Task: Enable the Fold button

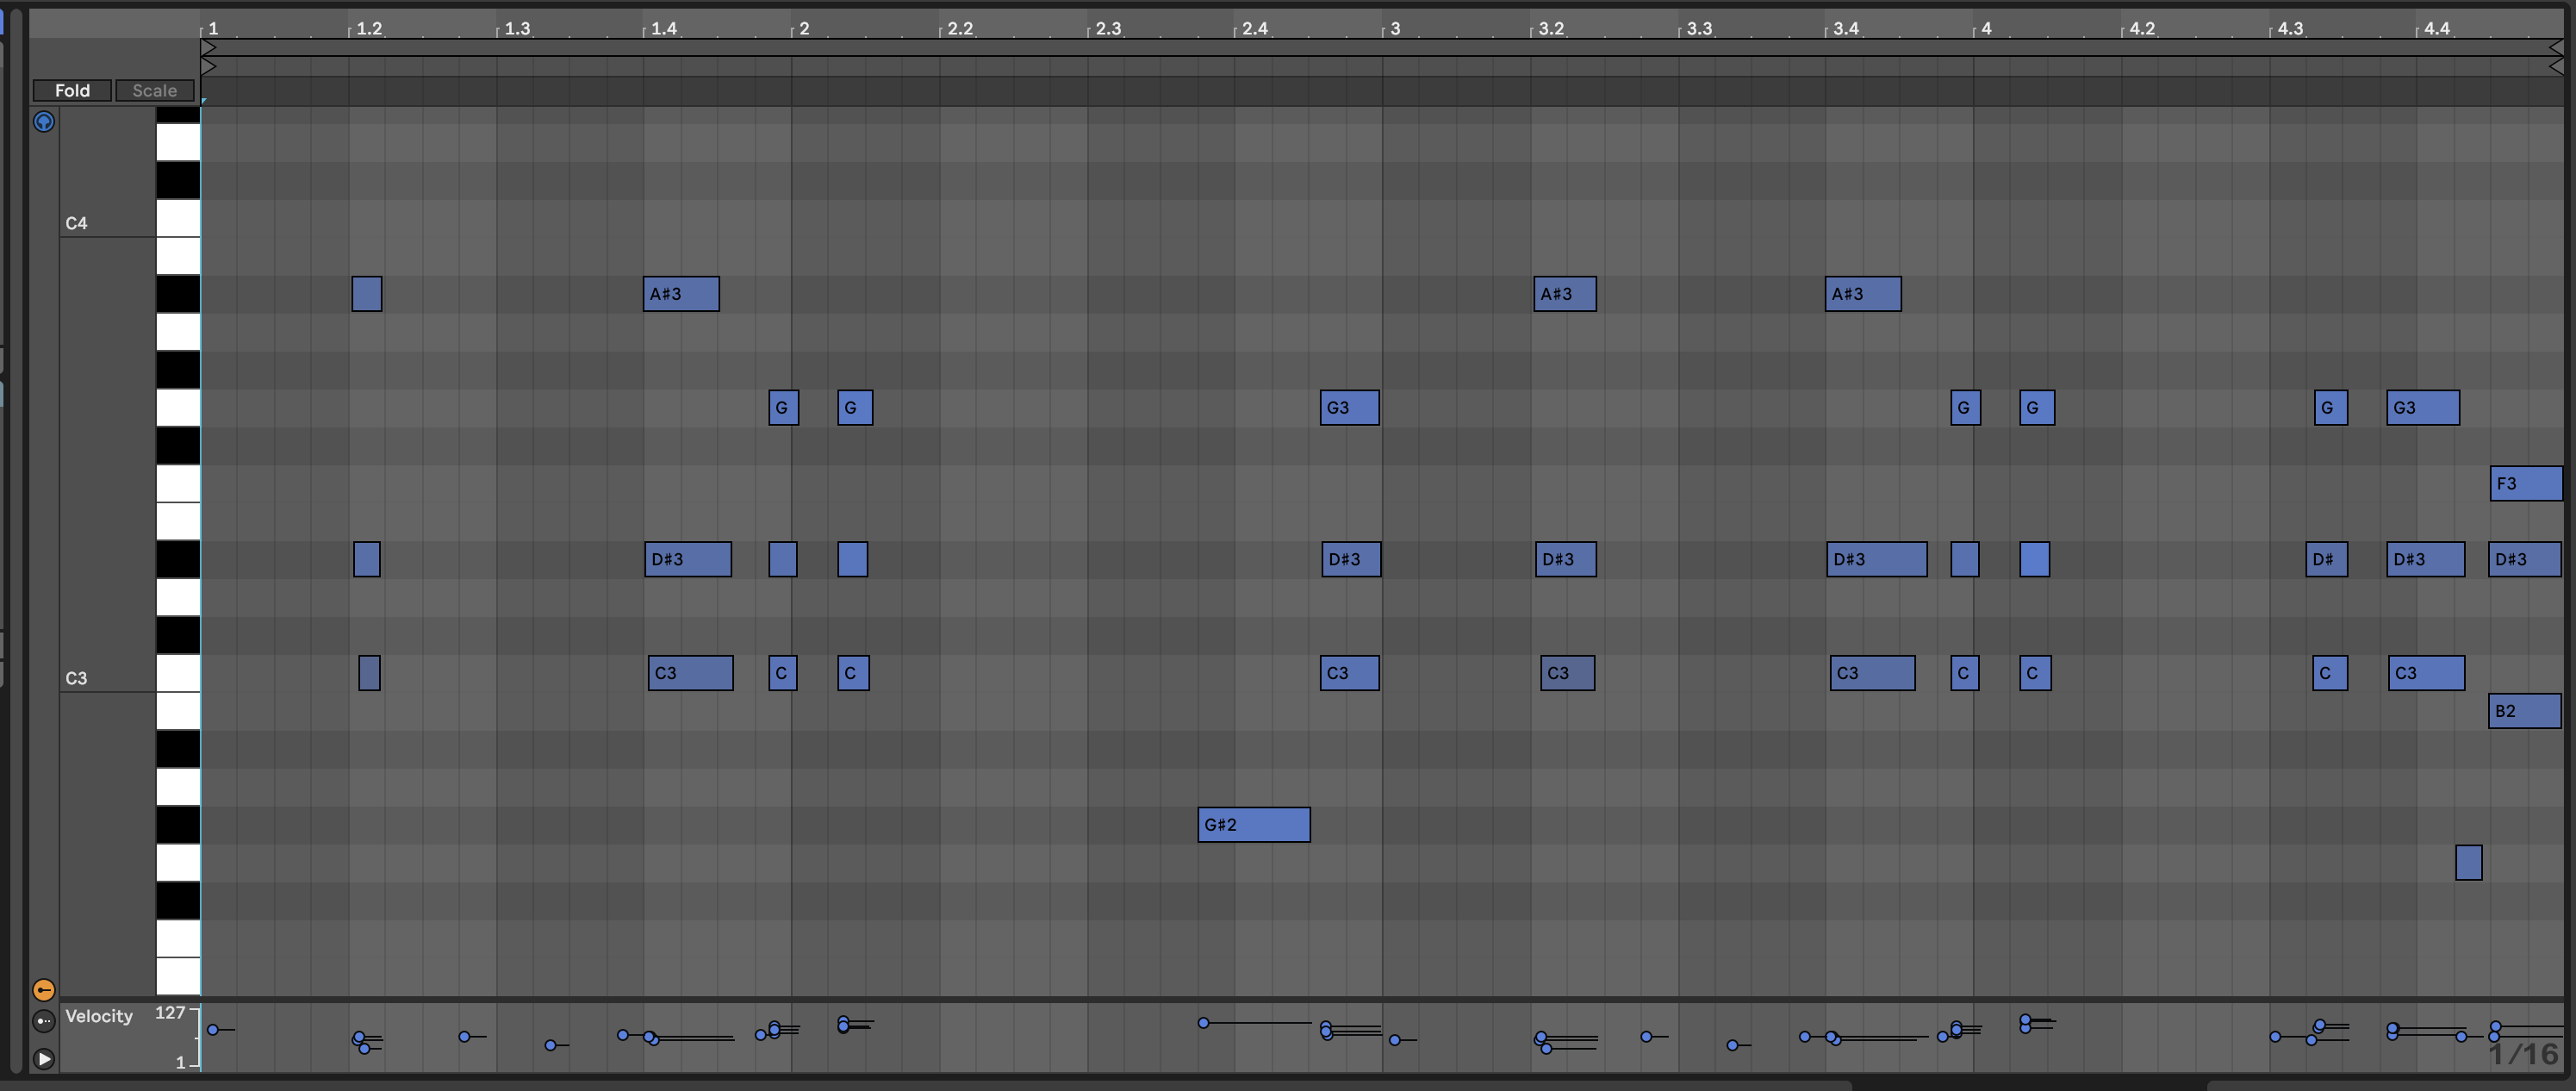Action: pos(72,90)
